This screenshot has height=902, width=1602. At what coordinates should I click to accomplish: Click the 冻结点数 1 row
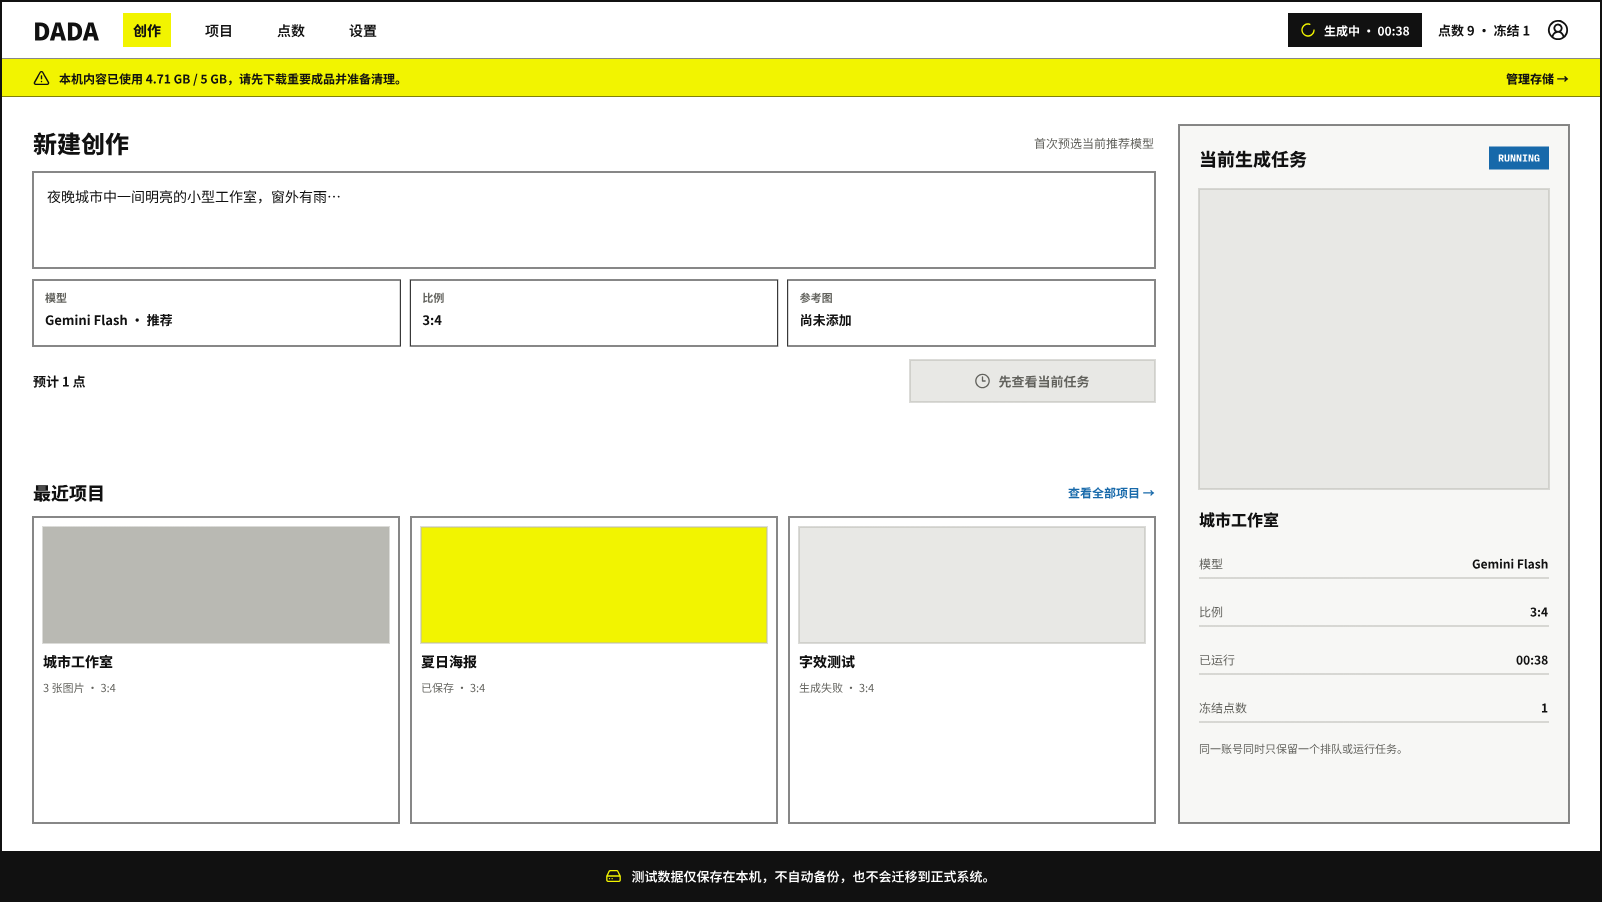coord(1374,708)
